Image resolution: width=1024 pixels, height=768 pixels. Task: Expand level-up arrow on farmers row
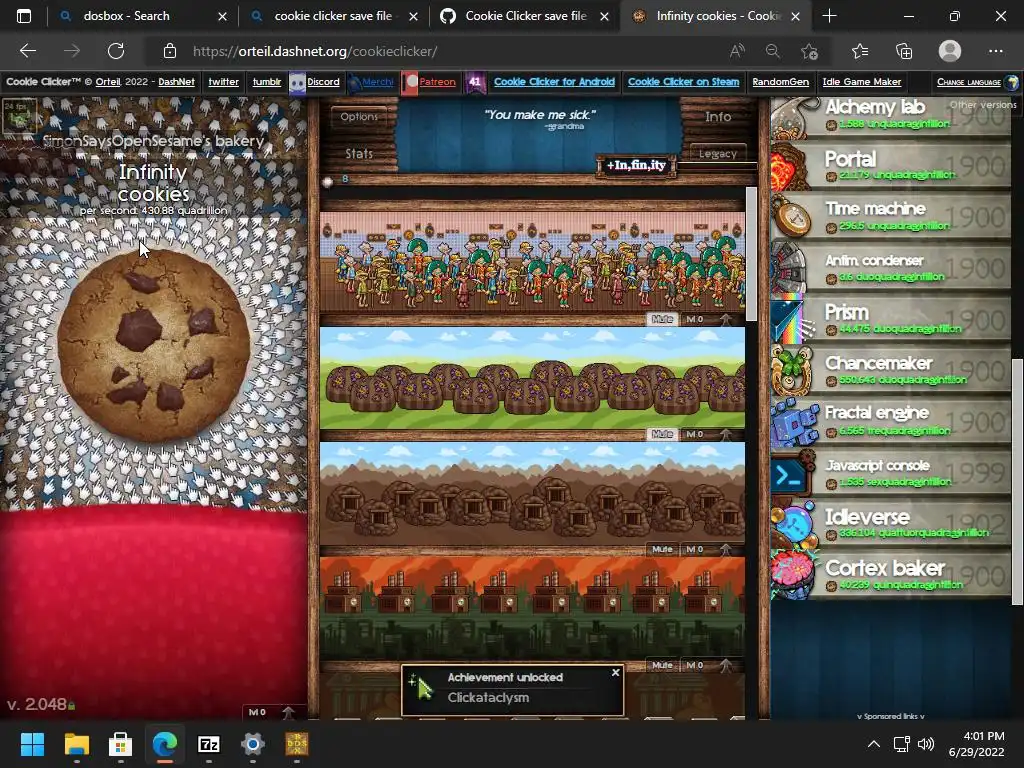click(726, 319)
